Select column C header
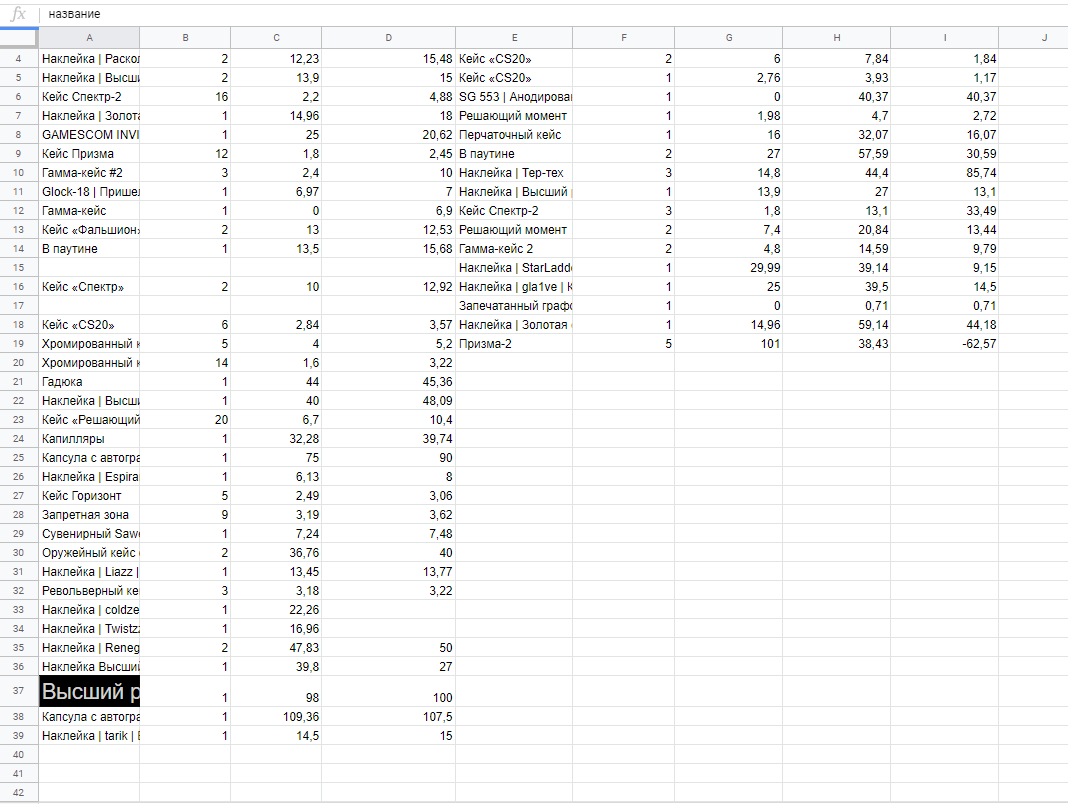 (276, 38)
